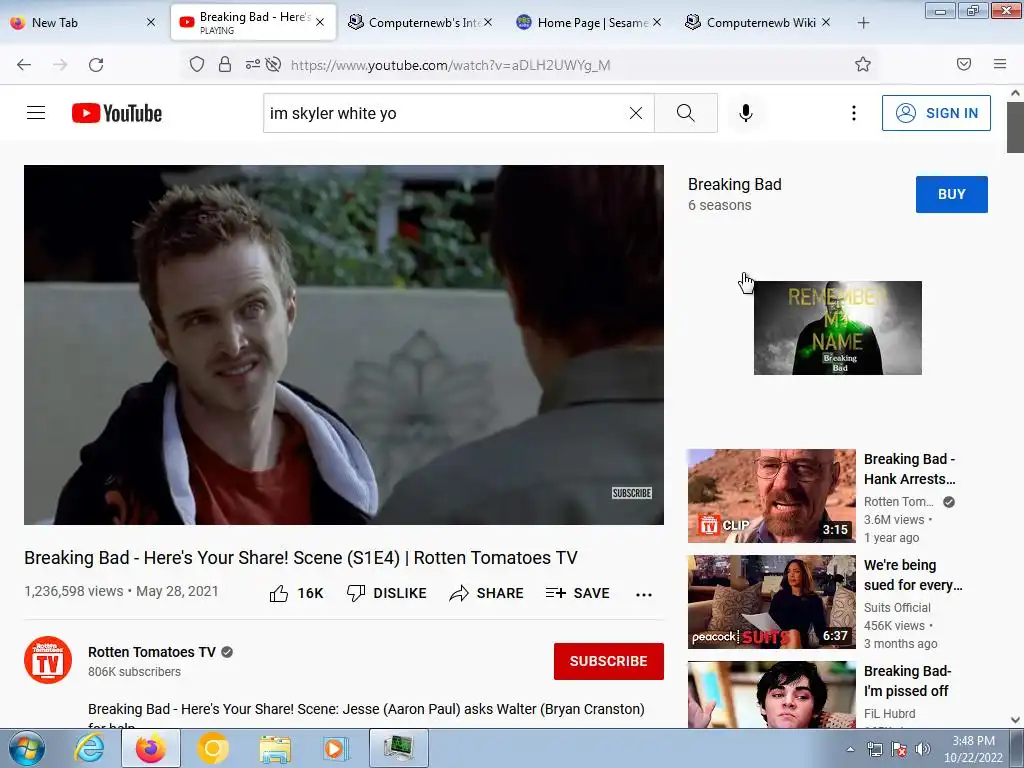Open 'We're being sued for every' title
1024x768 pixels.
913,575
